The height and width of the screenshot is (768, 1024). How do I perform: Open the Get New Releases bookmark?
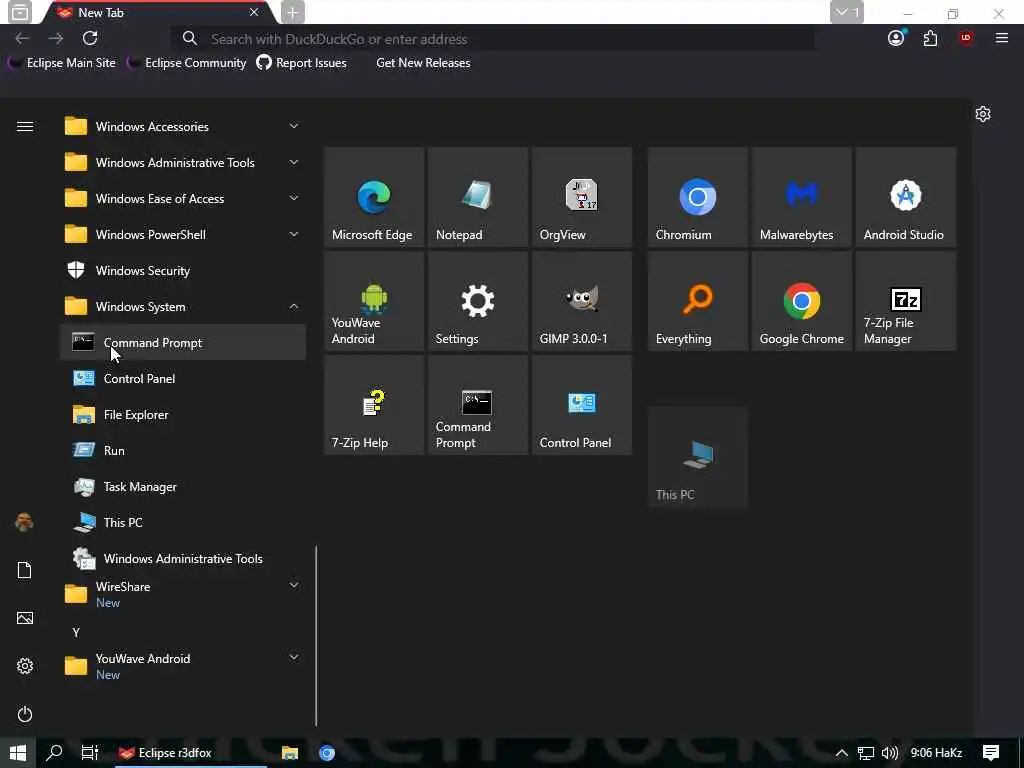pos(423,63)
